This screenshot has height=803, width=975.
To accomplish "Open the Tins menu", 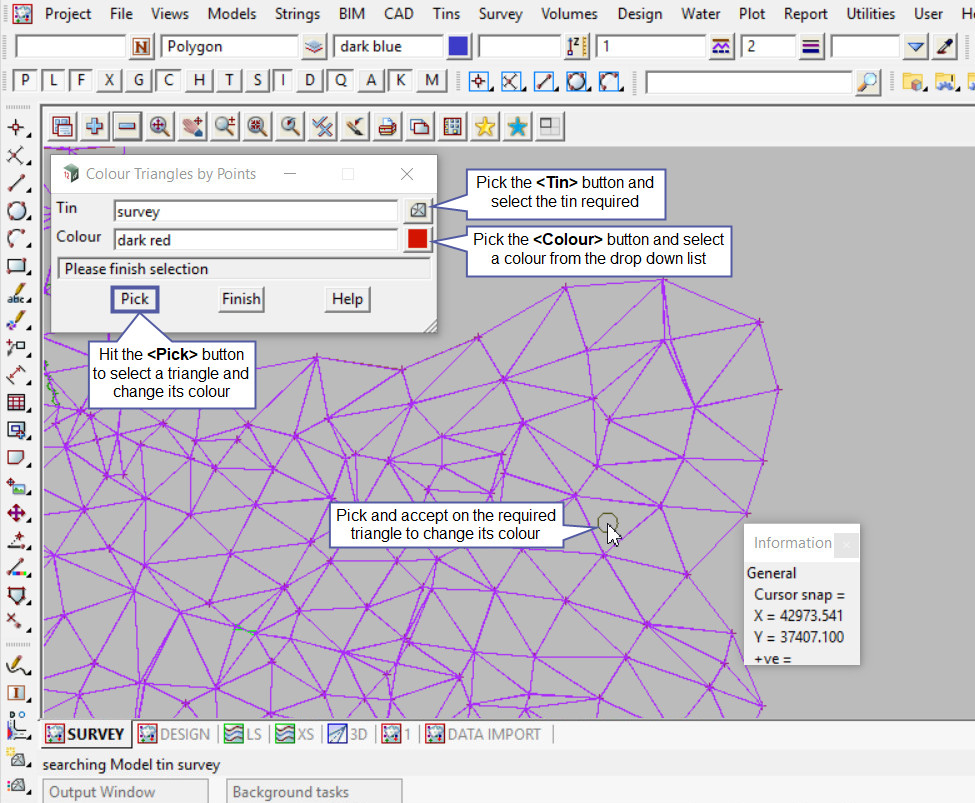I will click(447, 14).
